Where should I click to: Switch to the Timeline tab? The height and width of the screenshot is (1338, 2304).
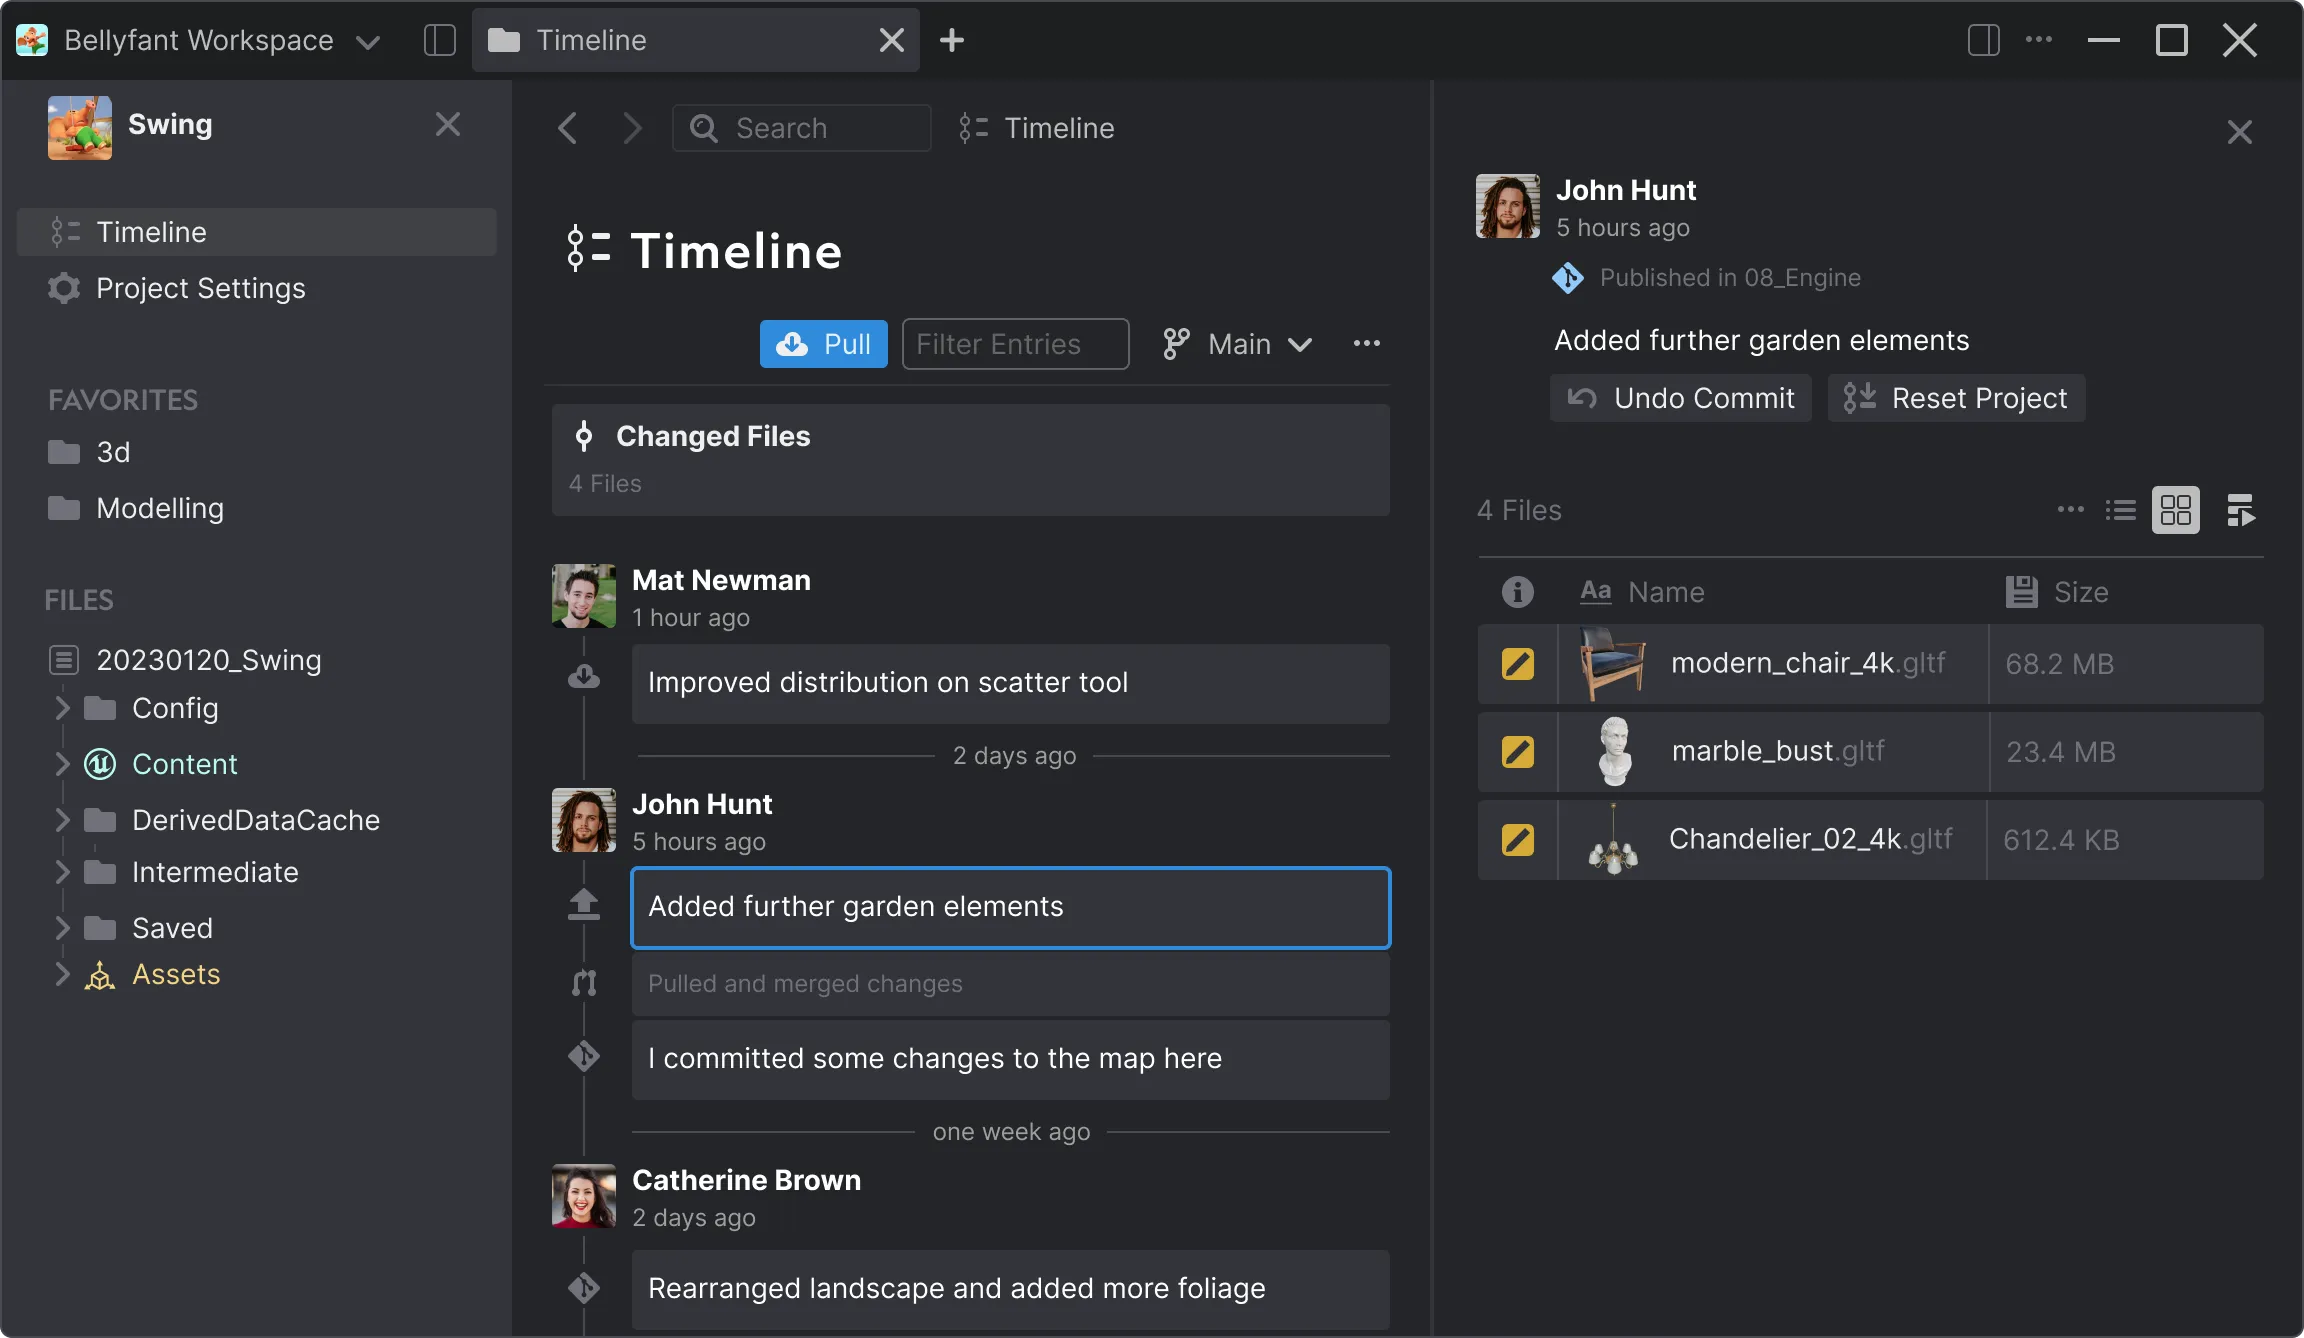[592, 40]
